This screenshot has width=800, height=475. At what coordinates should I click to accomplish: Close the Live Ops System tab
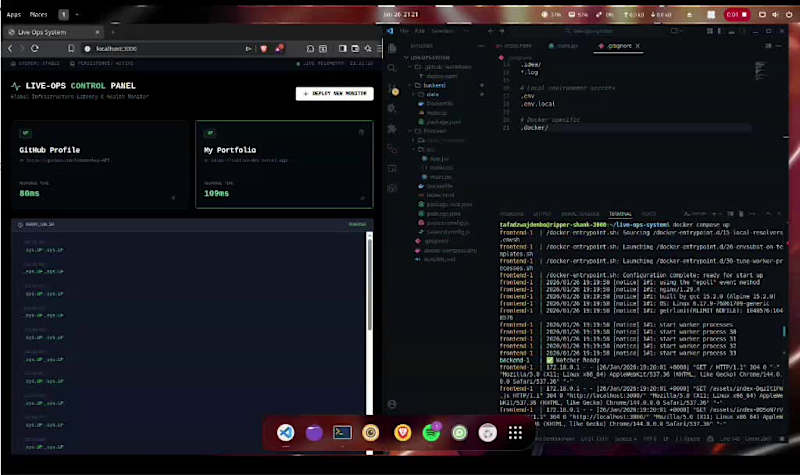coord(97,32)
